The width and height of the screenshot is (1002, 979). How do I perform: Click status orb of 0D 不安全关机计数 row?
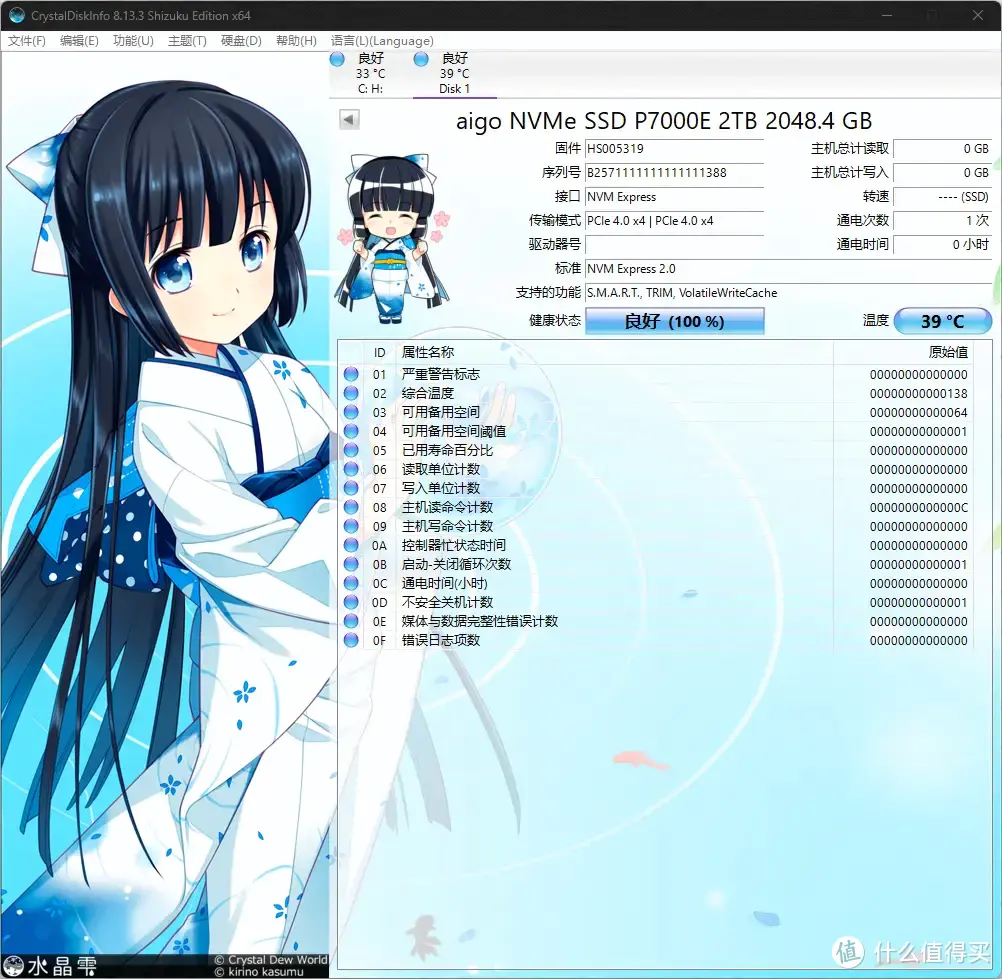351,602
